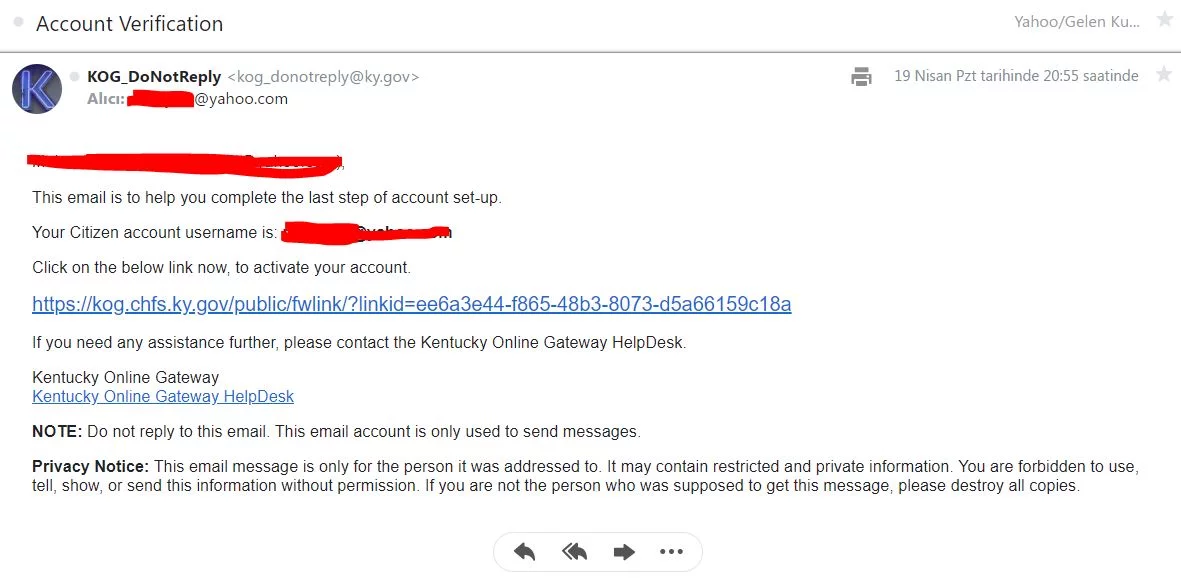Star the message next to the date
The height and width of the screenshot is (578, 1181).
[x=1164, y=75]
